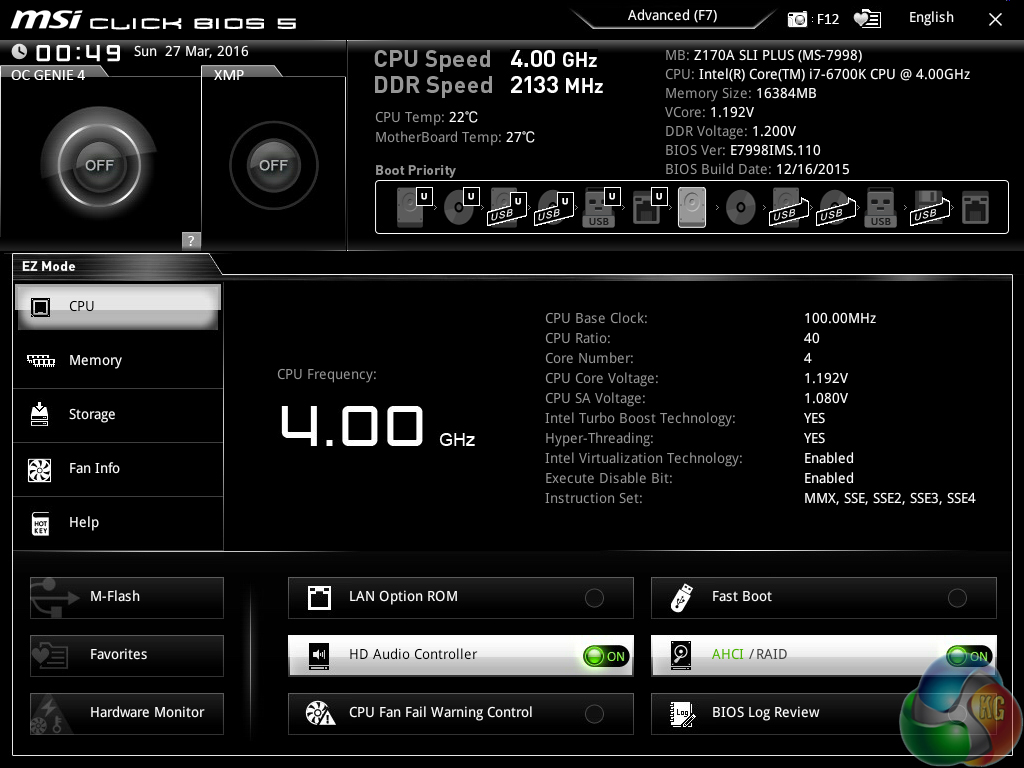Open Hardware Monitor
Screen dimensions: 1024x768
[x=127, y=714]
